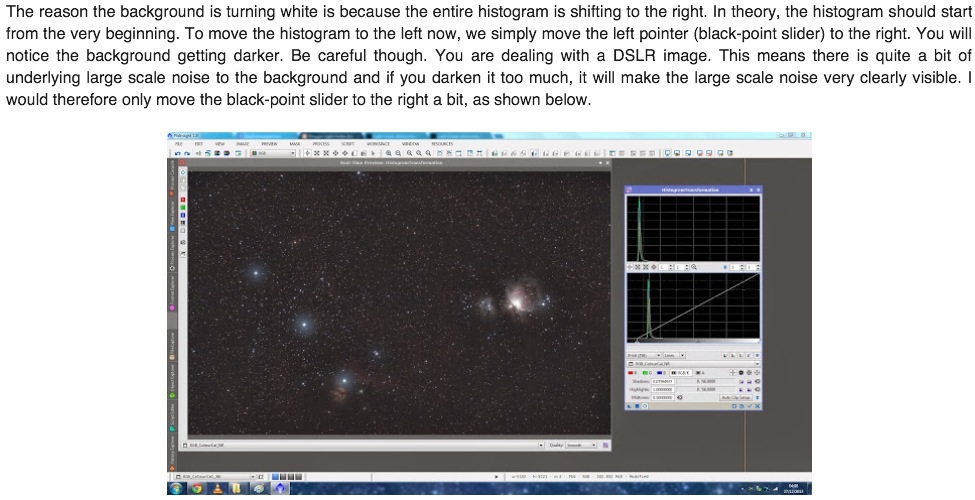This screenshot has width=975, height=500.
Task: Open the Quality dropdown under the preview
Action: pyautogui.click(x=593, y=444)
